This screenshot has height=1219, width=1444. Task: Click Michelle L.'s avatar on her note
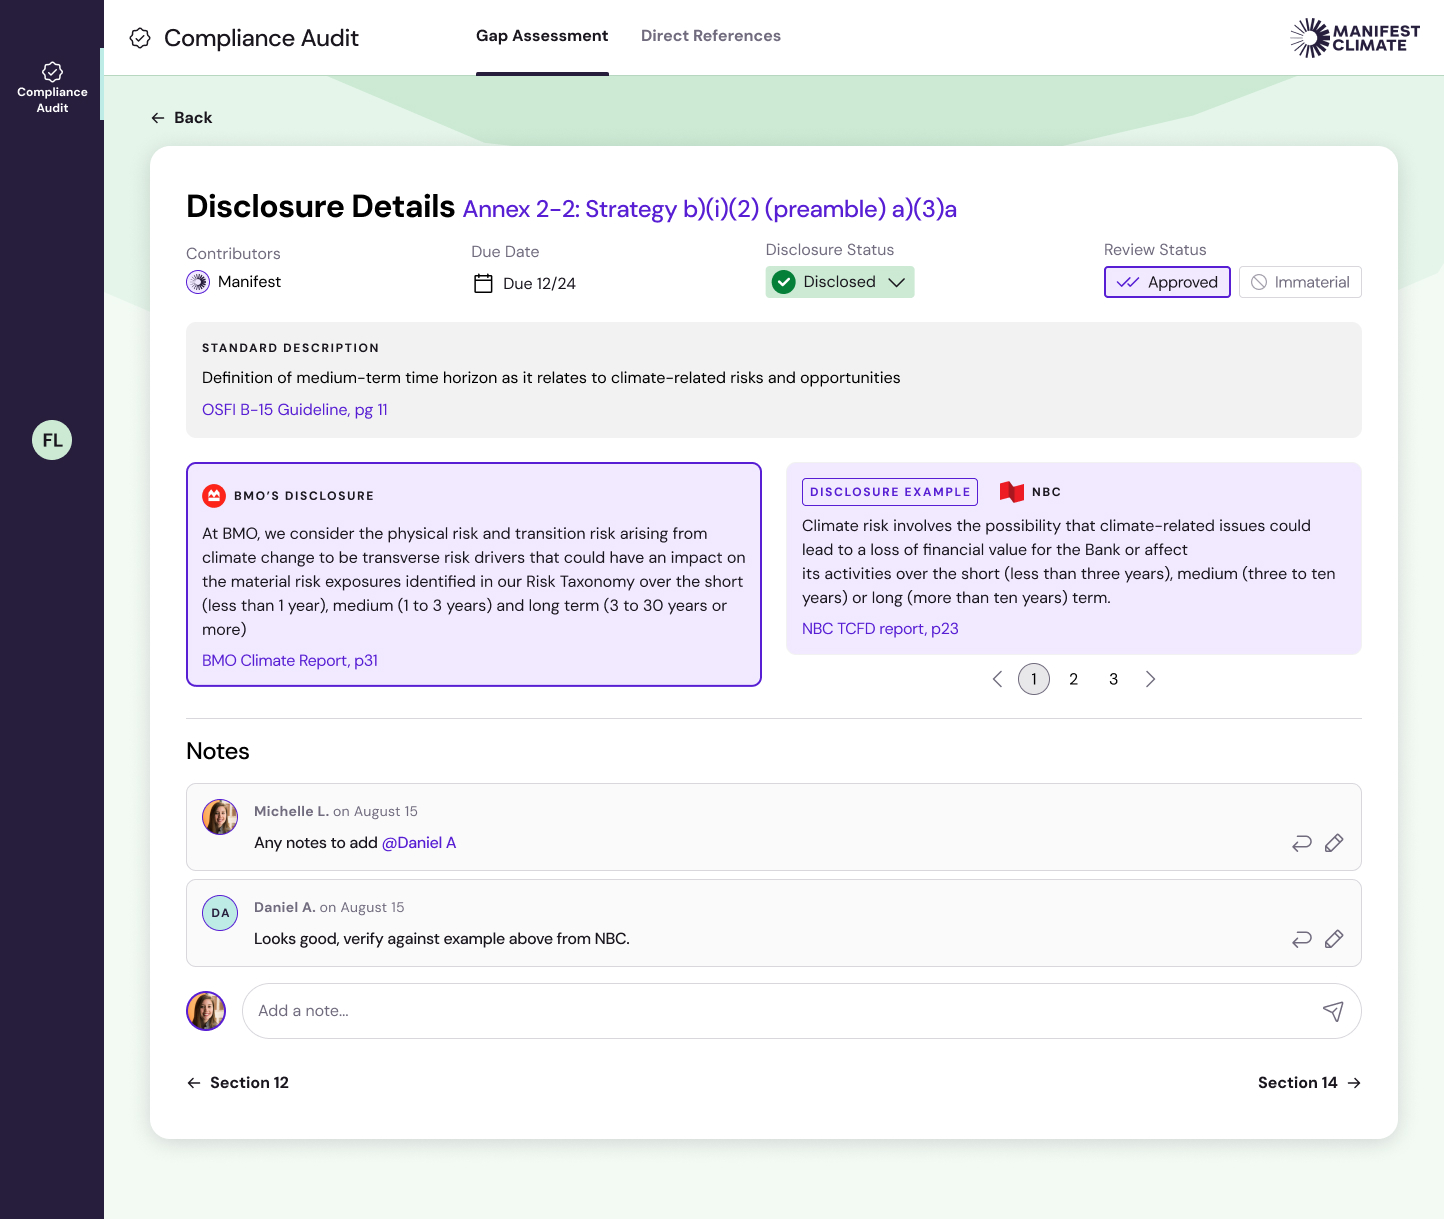[220, 817]
